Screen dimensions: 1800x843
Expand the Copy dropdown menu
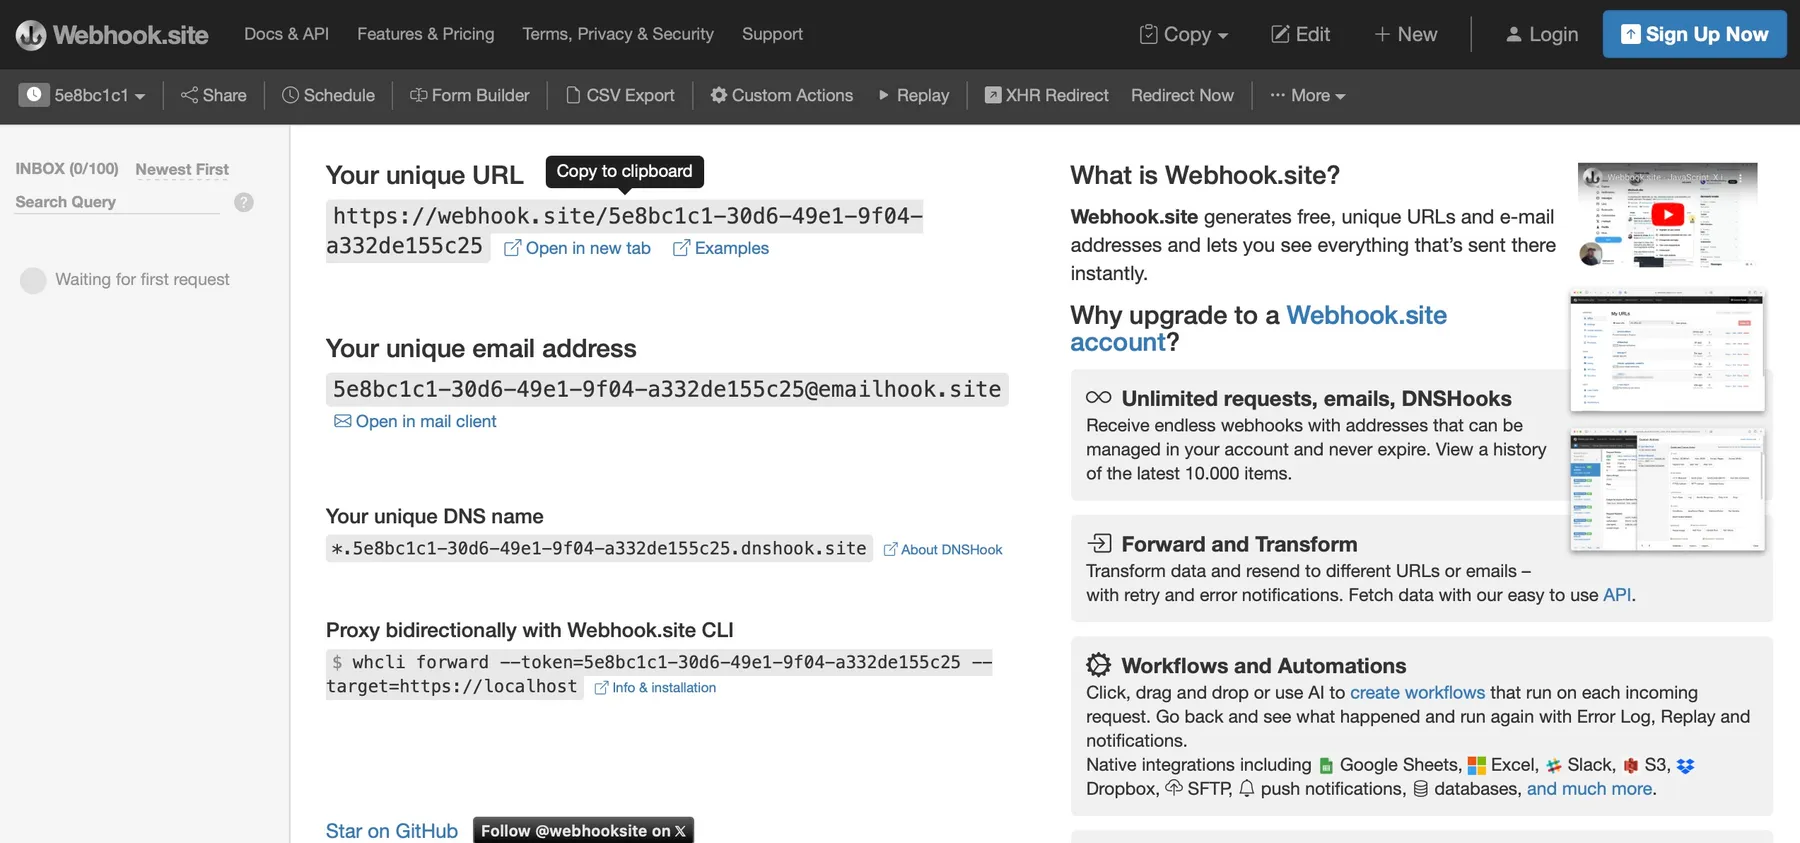coord(1184,34)
